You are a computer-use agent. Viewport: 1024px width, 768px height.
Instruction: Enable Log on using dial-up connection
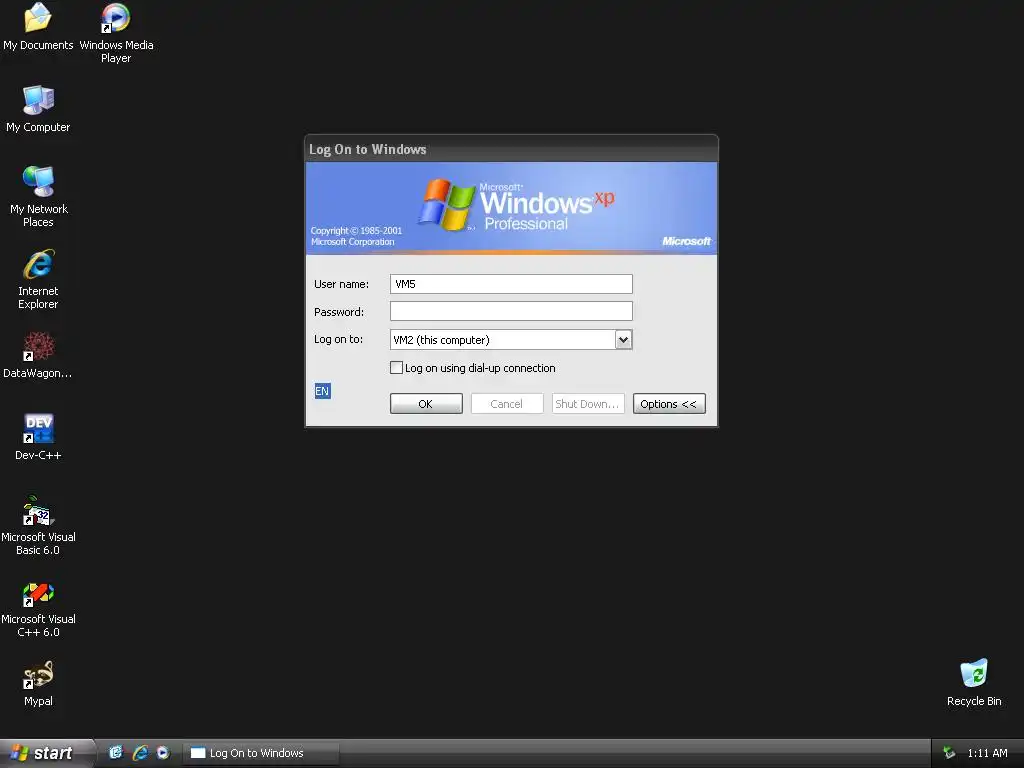396,368
